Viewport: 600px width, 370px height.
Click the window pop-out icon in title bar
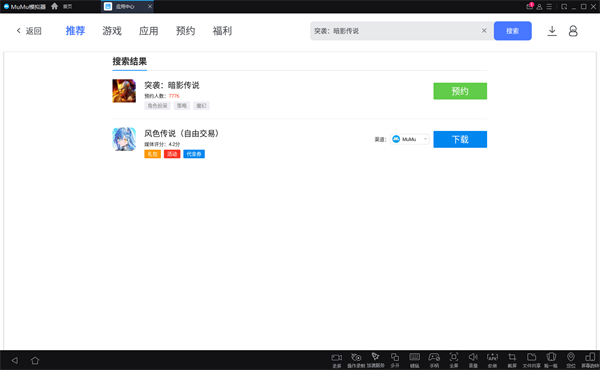pyautogui.click(x=564, y=7)
